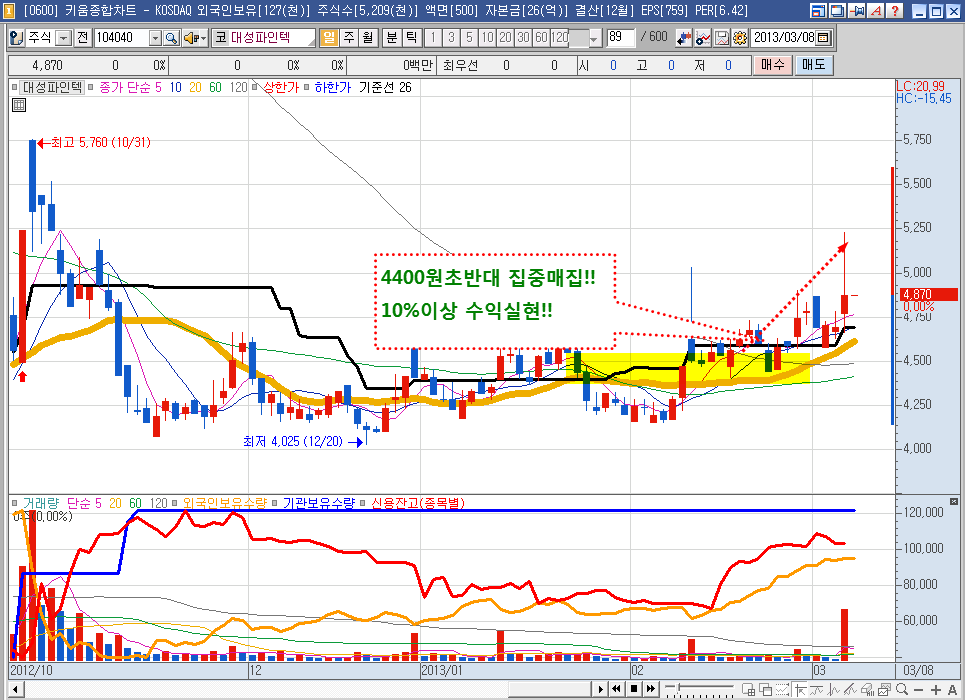Screen dimensions: 965x700
Task: Click the speaker sound alert icon
Action: pyautogui.click(x=190, y=38)
